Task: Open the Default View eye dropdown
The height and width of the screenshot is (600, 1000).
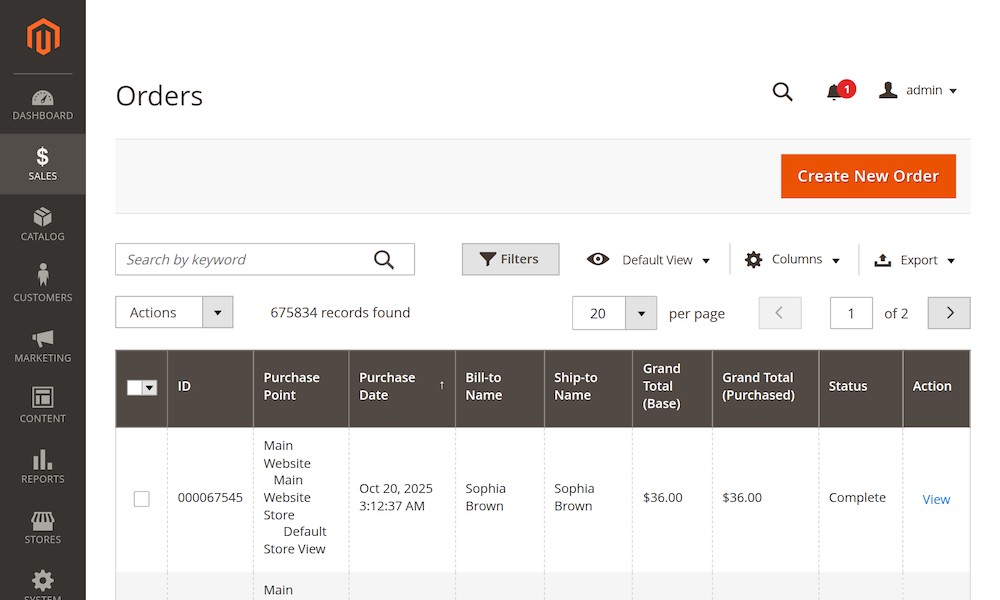Action: point(649,260)
